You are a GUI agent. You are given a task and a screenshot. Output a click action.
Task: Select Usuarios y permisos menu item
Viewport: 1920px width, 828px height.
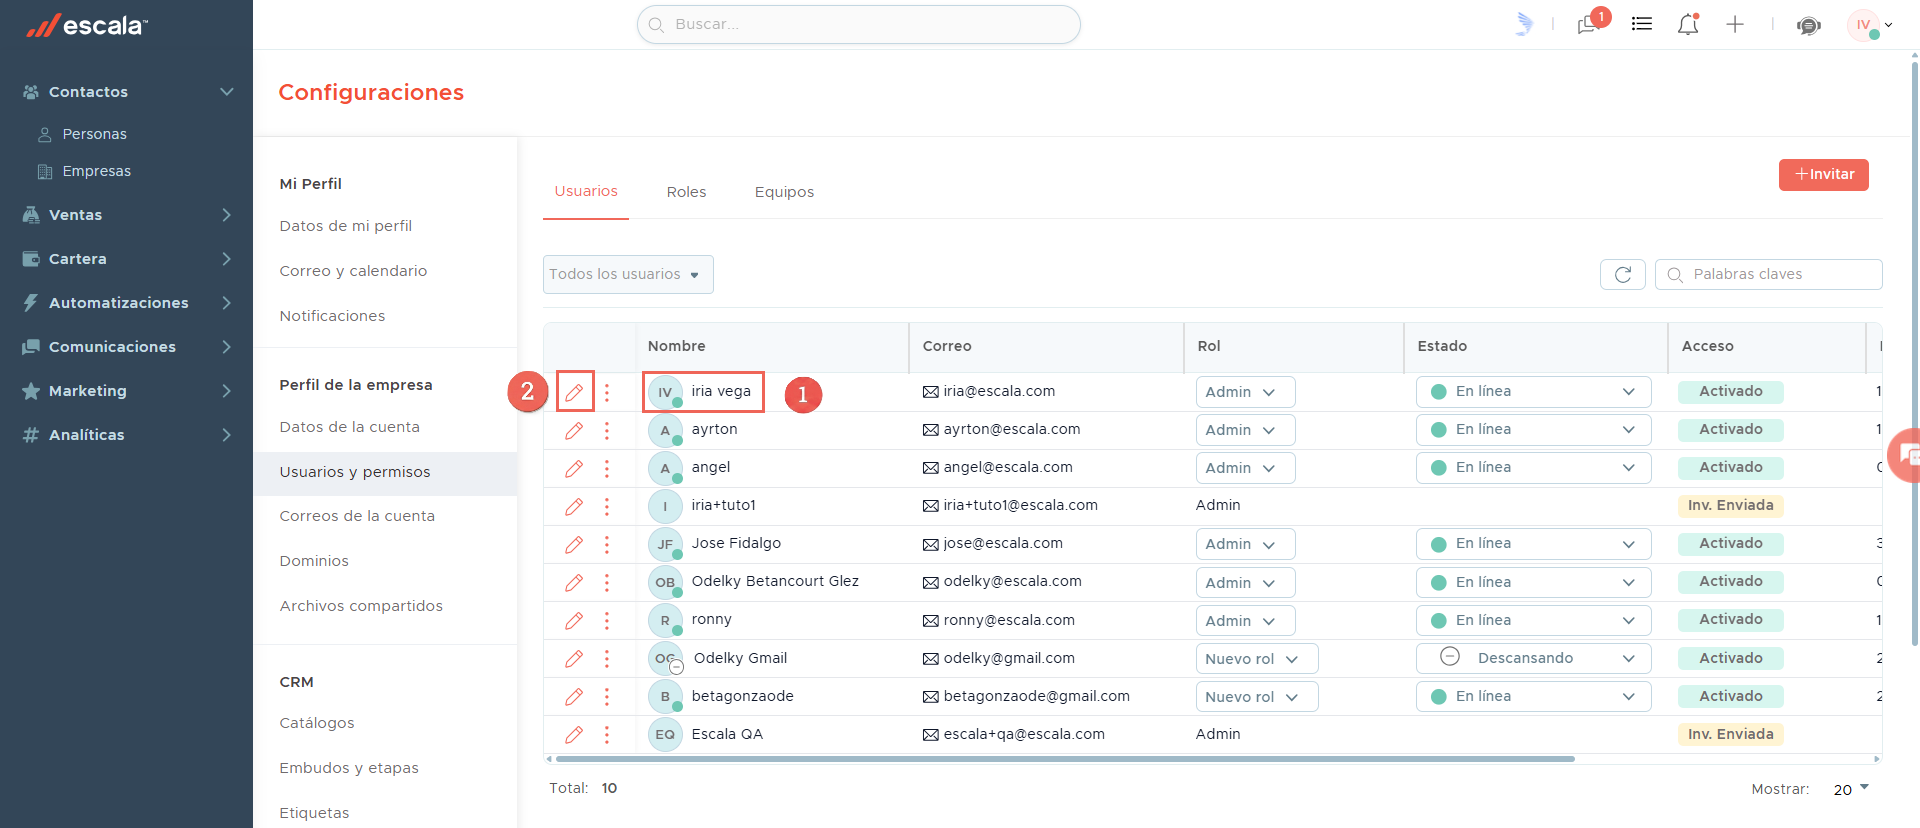[x=385, y=473]
